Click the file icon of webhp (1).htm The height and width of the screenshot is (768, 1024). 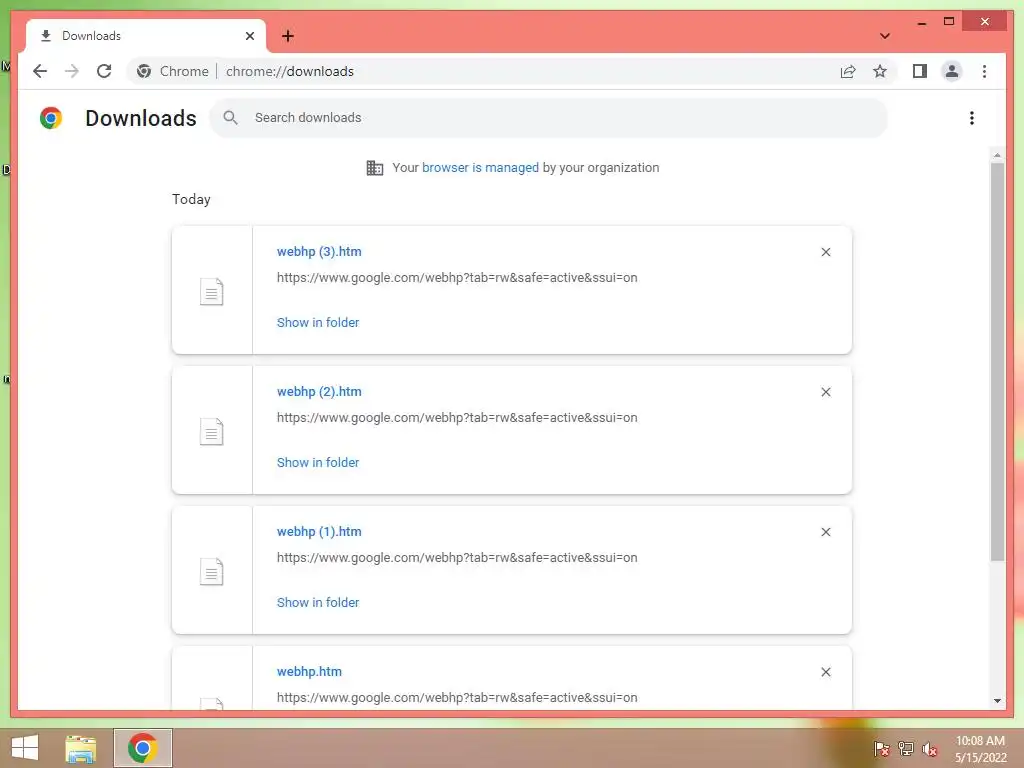[x=212, y=572]
